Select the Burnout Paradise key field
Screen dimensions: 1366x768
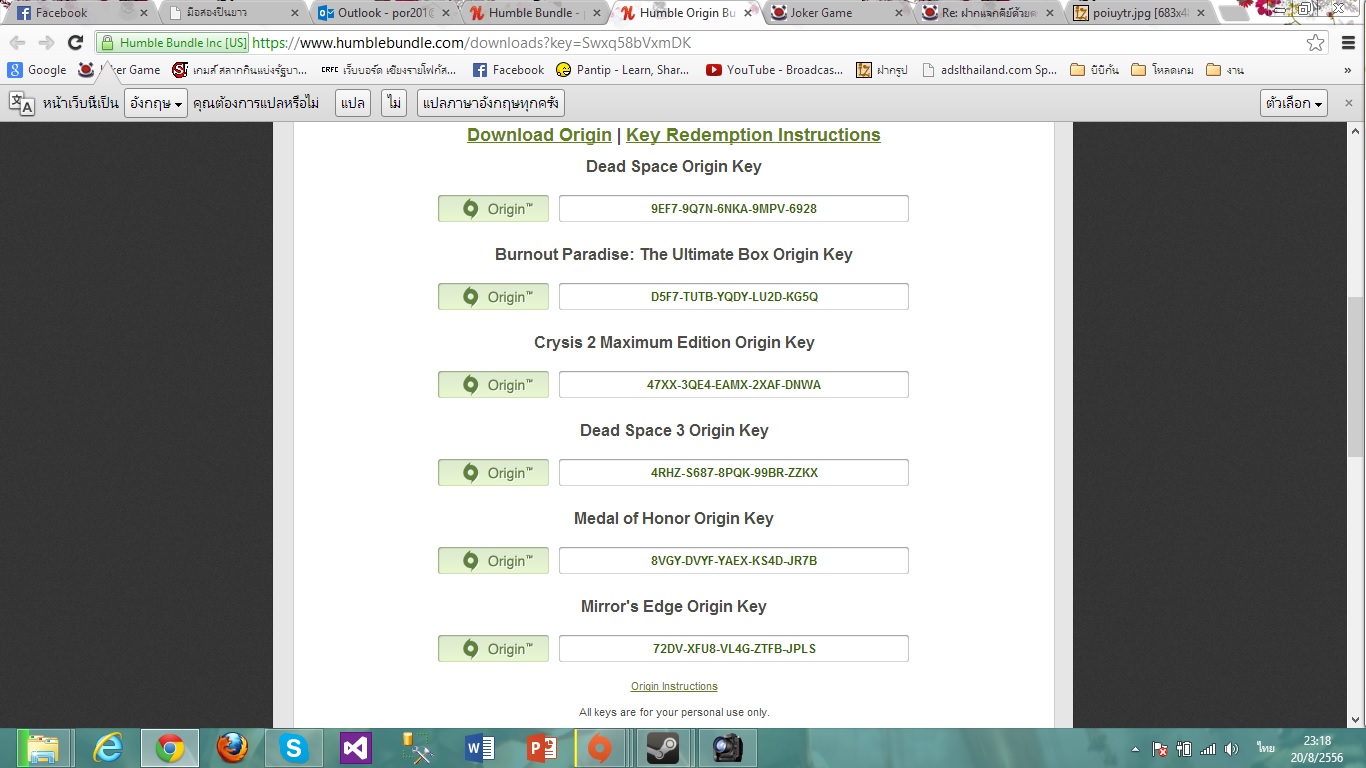tap(734, 297)
